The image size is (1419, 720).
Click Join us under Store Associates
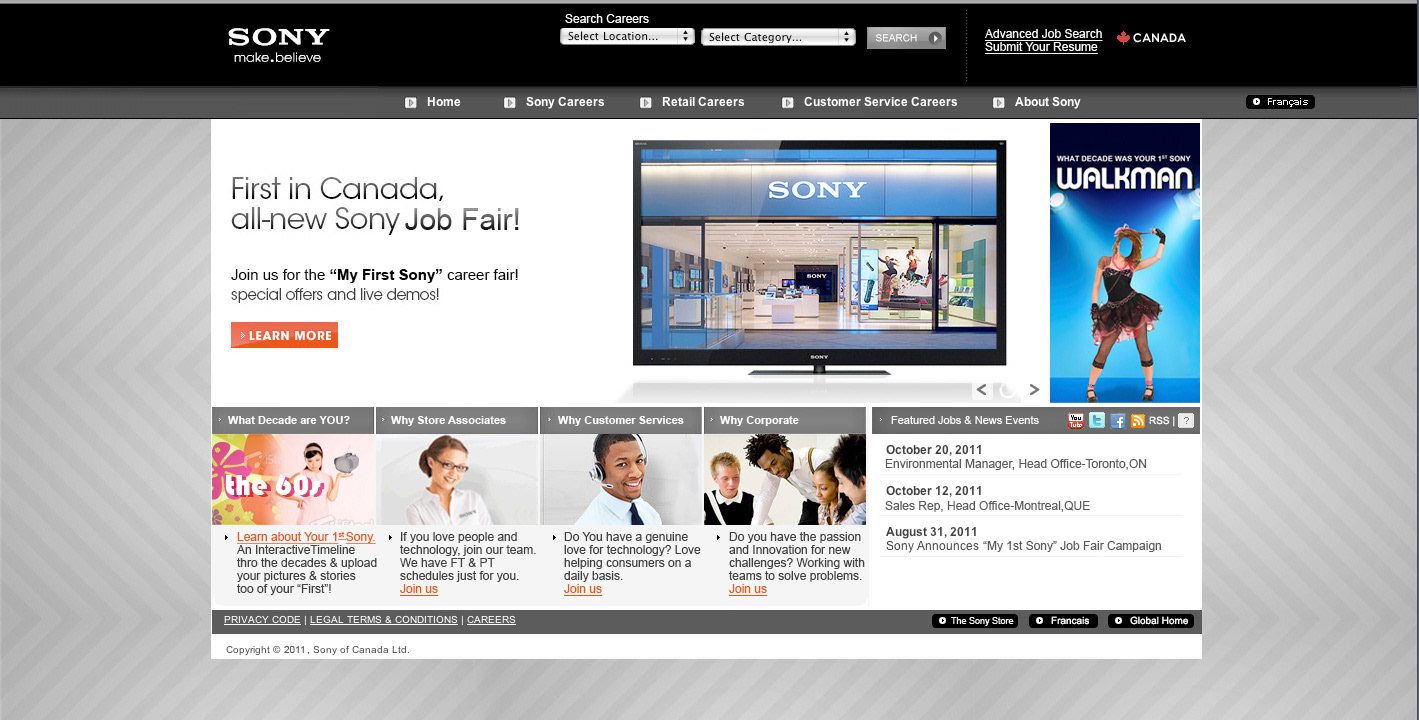[x=419, y=589]
